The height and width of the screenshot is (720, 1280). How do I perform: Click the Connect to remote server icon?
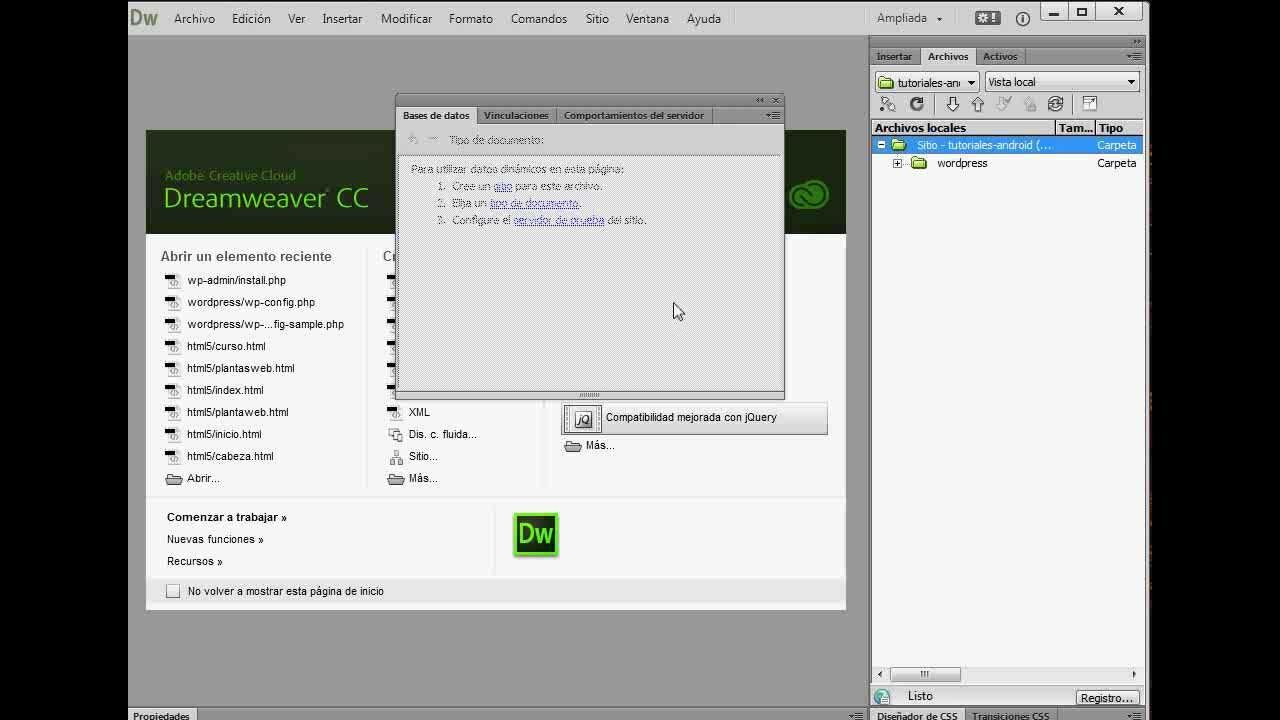click(x=888, y=104)
